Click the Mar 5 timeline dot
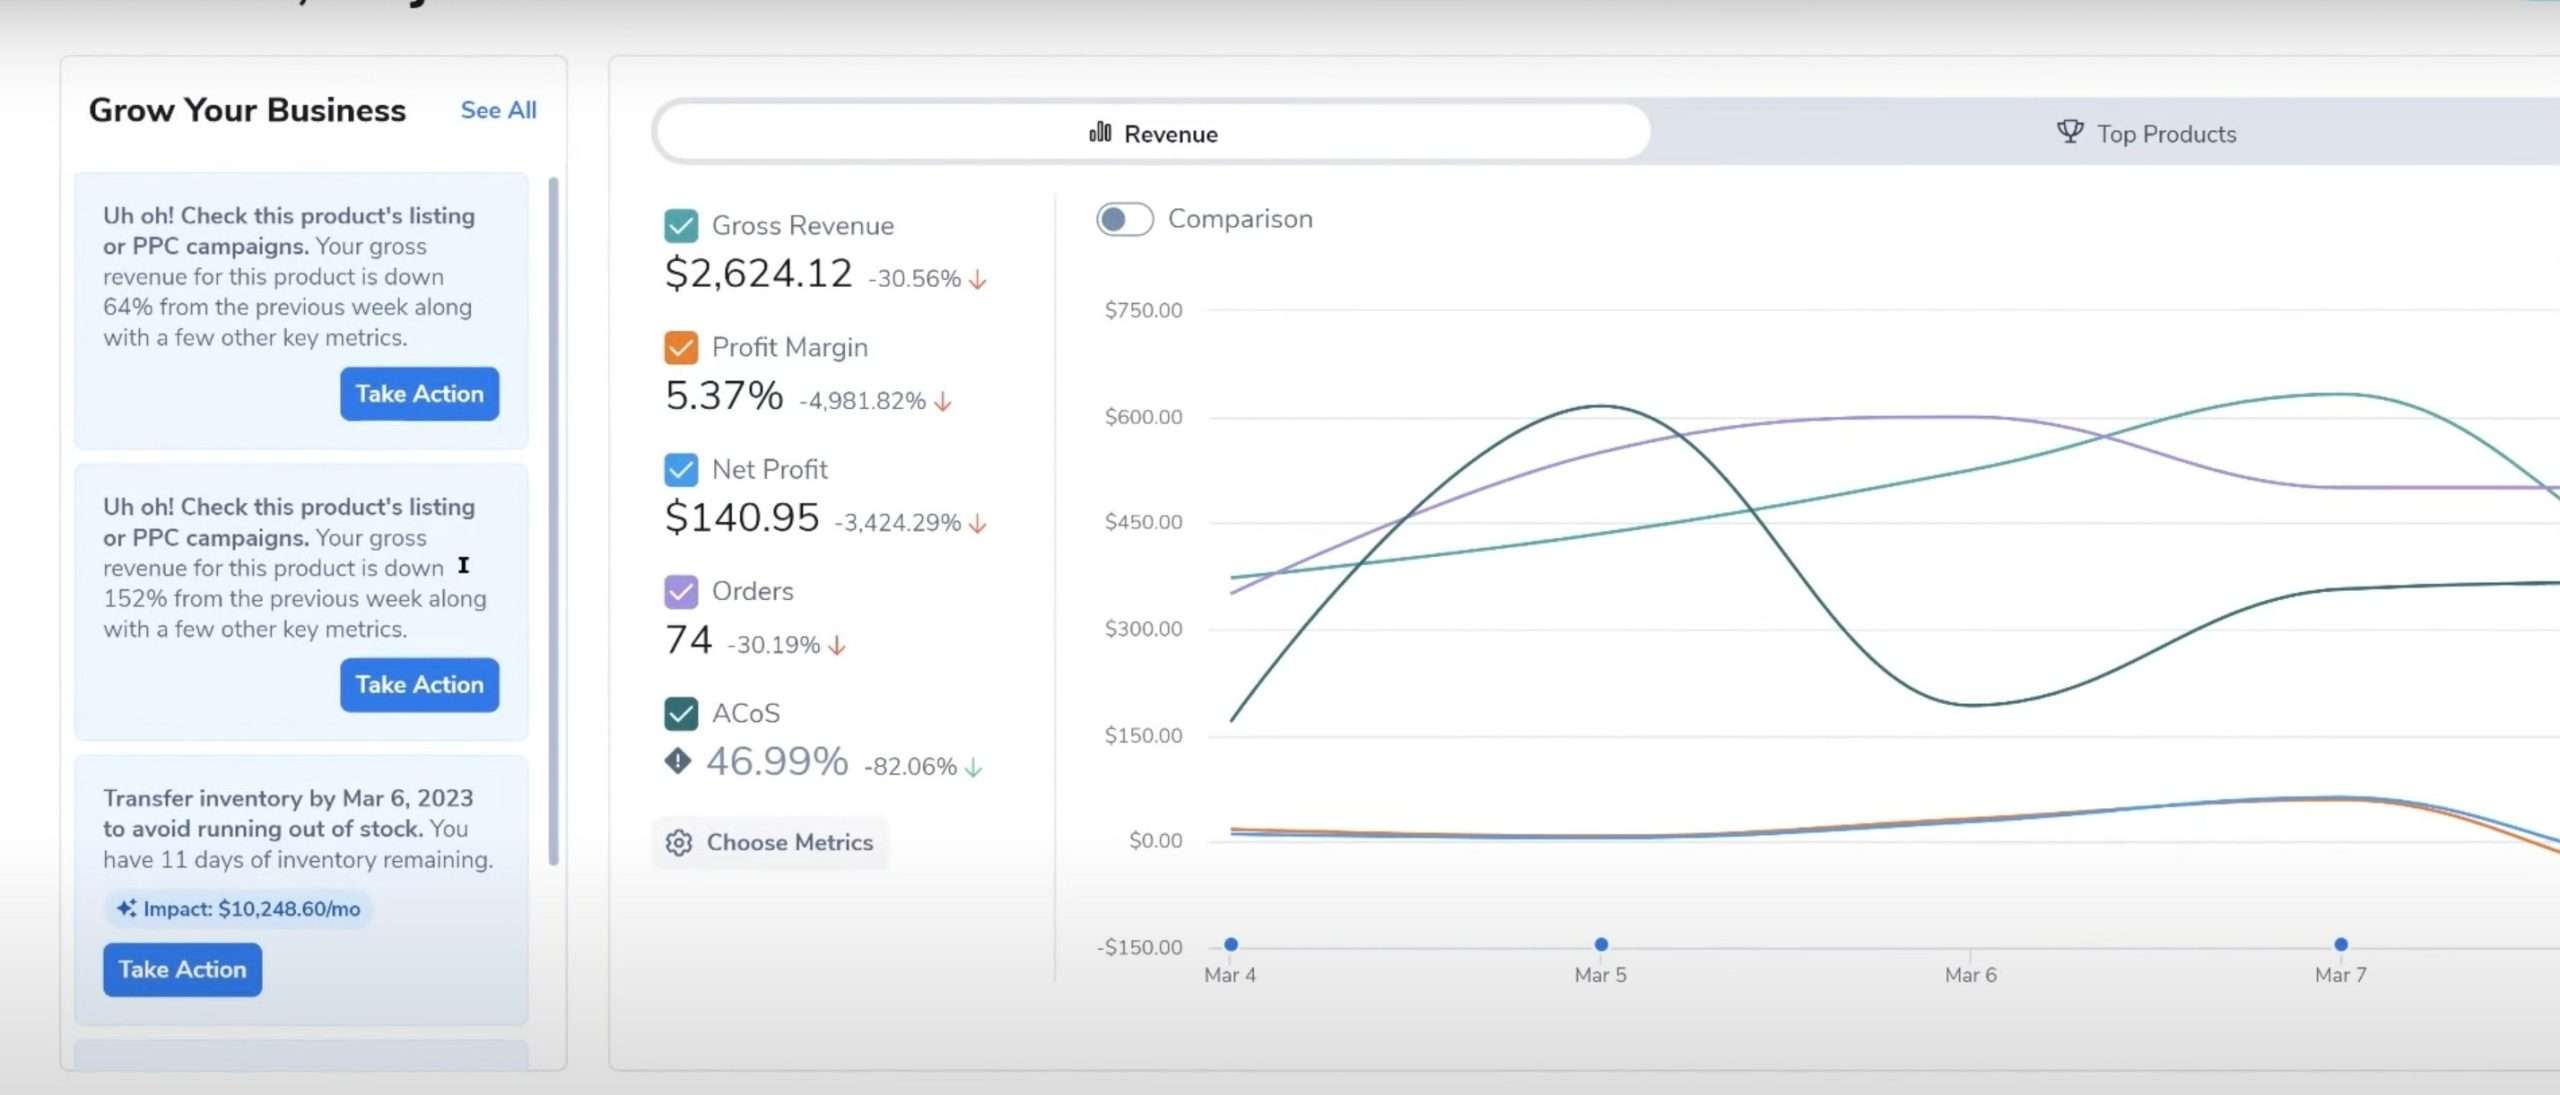This screenshot has width=2560, height=1095. (1601, 944)
